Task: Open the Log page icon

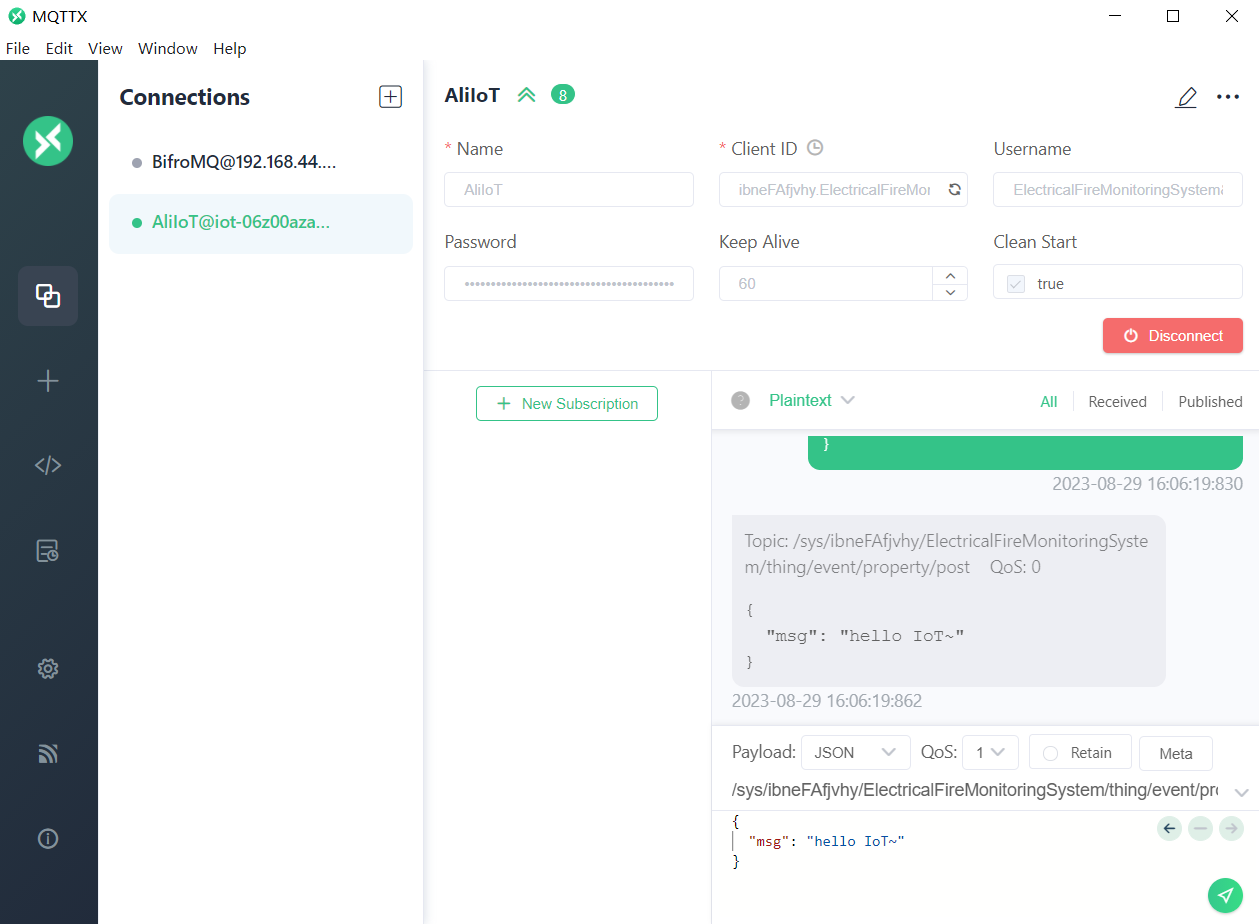Action: (x=48, y=551)
